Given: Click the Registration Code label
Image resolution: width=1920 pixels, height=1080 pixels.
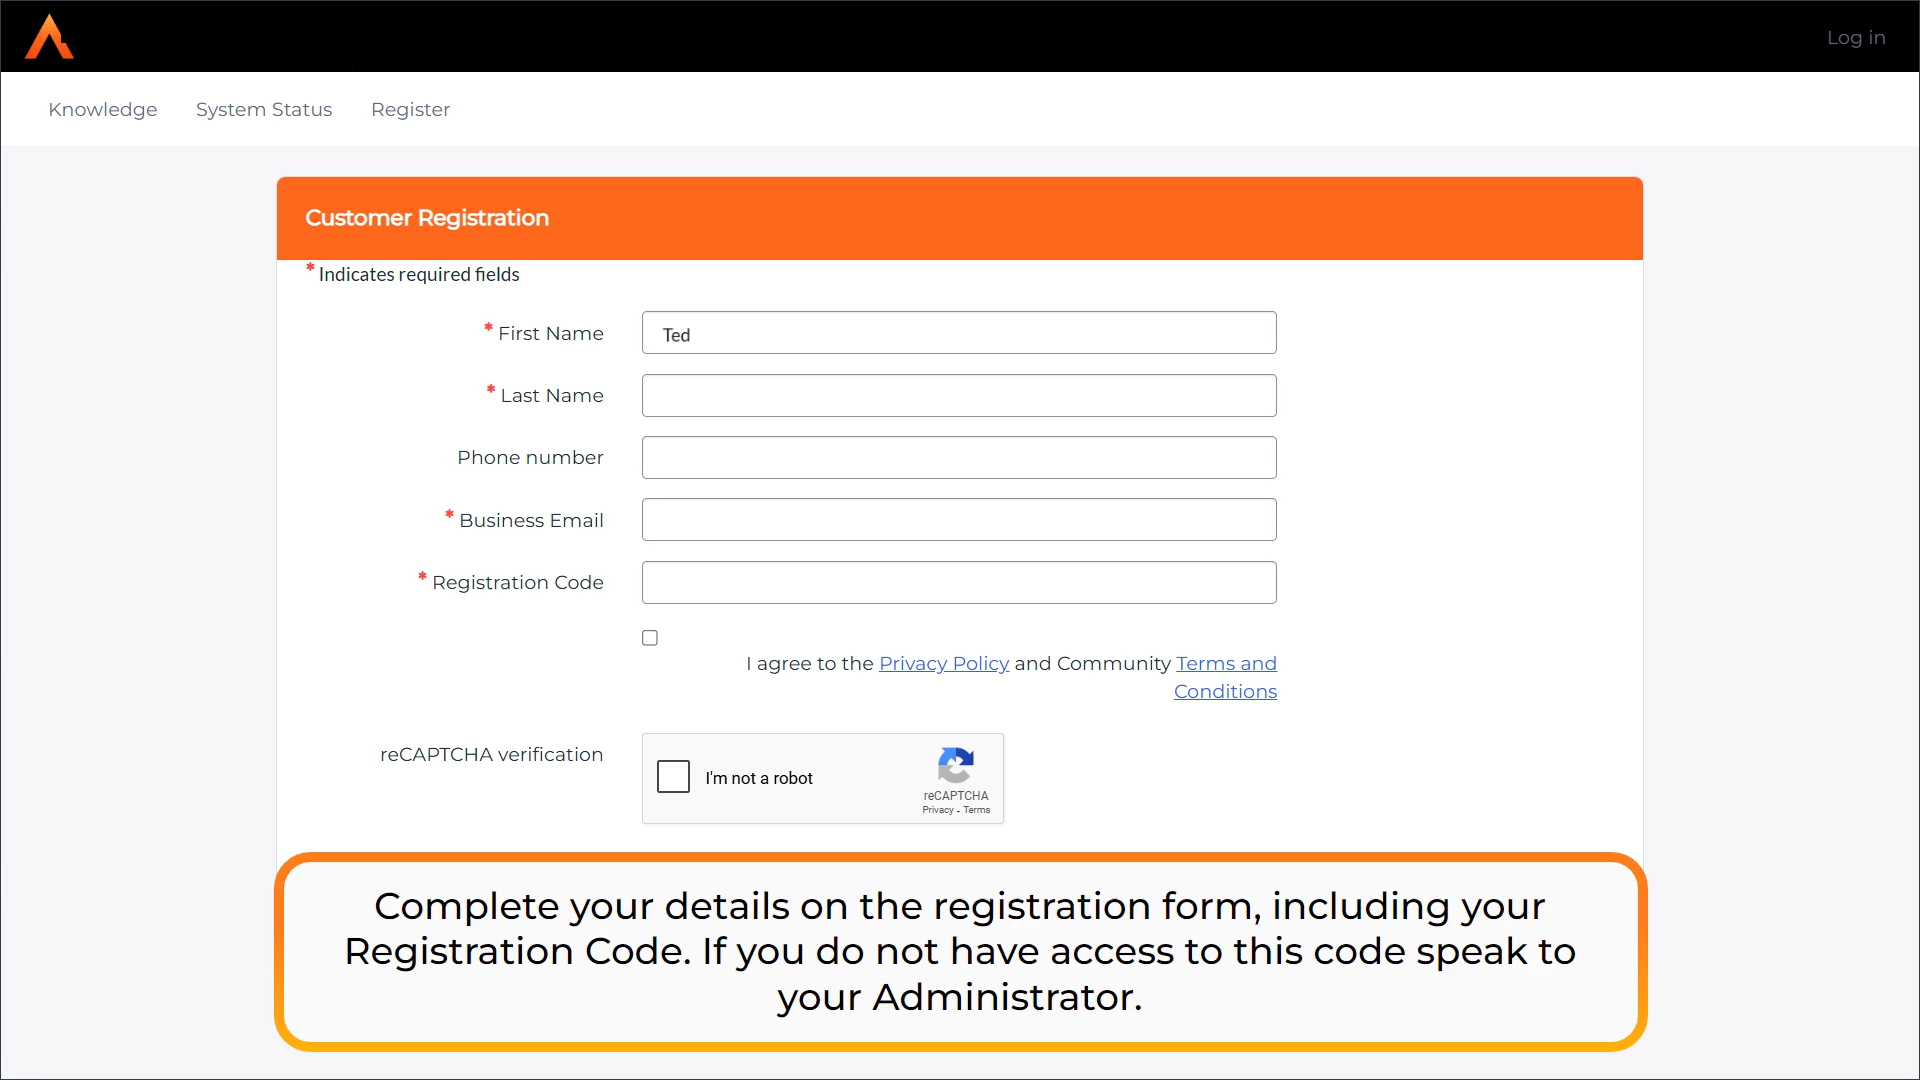Looking at the screenshot, I should [517, 583].
